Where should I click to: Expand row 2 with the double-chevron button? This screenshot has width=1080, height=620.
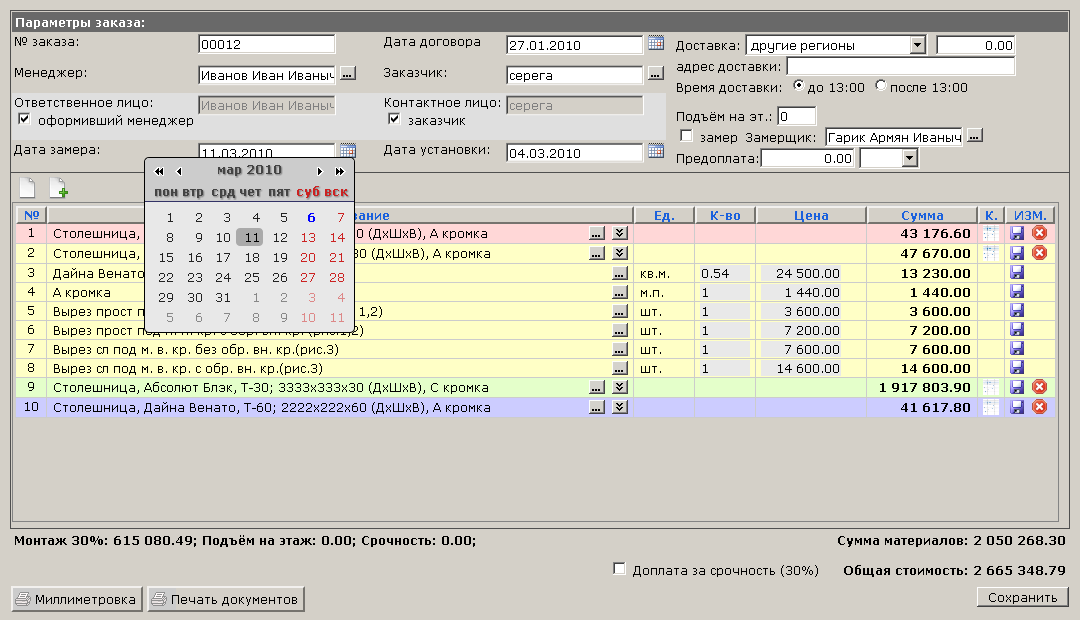point(620,254)
